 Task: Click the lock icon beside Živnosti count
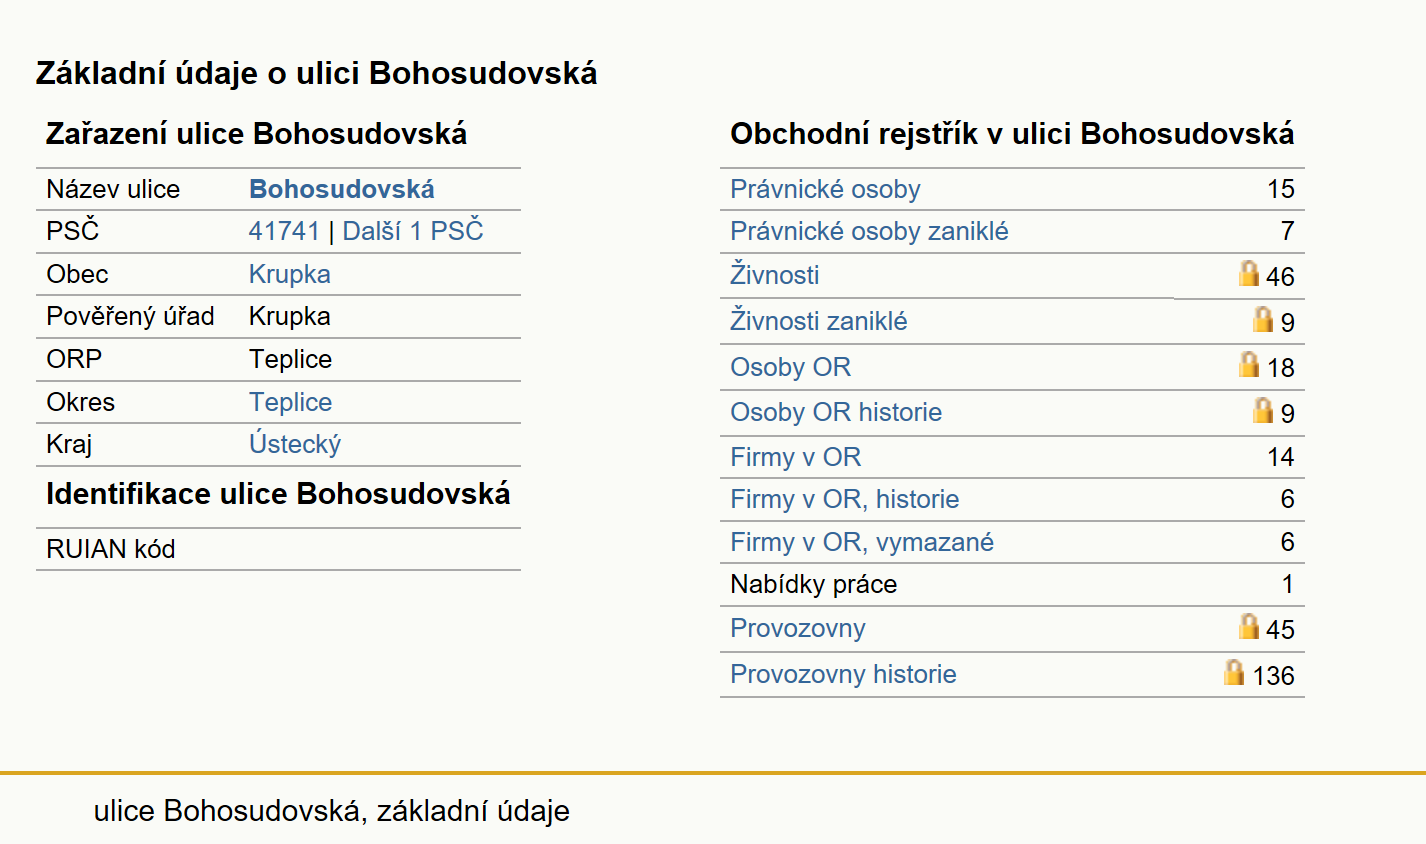coord(1249,273)
